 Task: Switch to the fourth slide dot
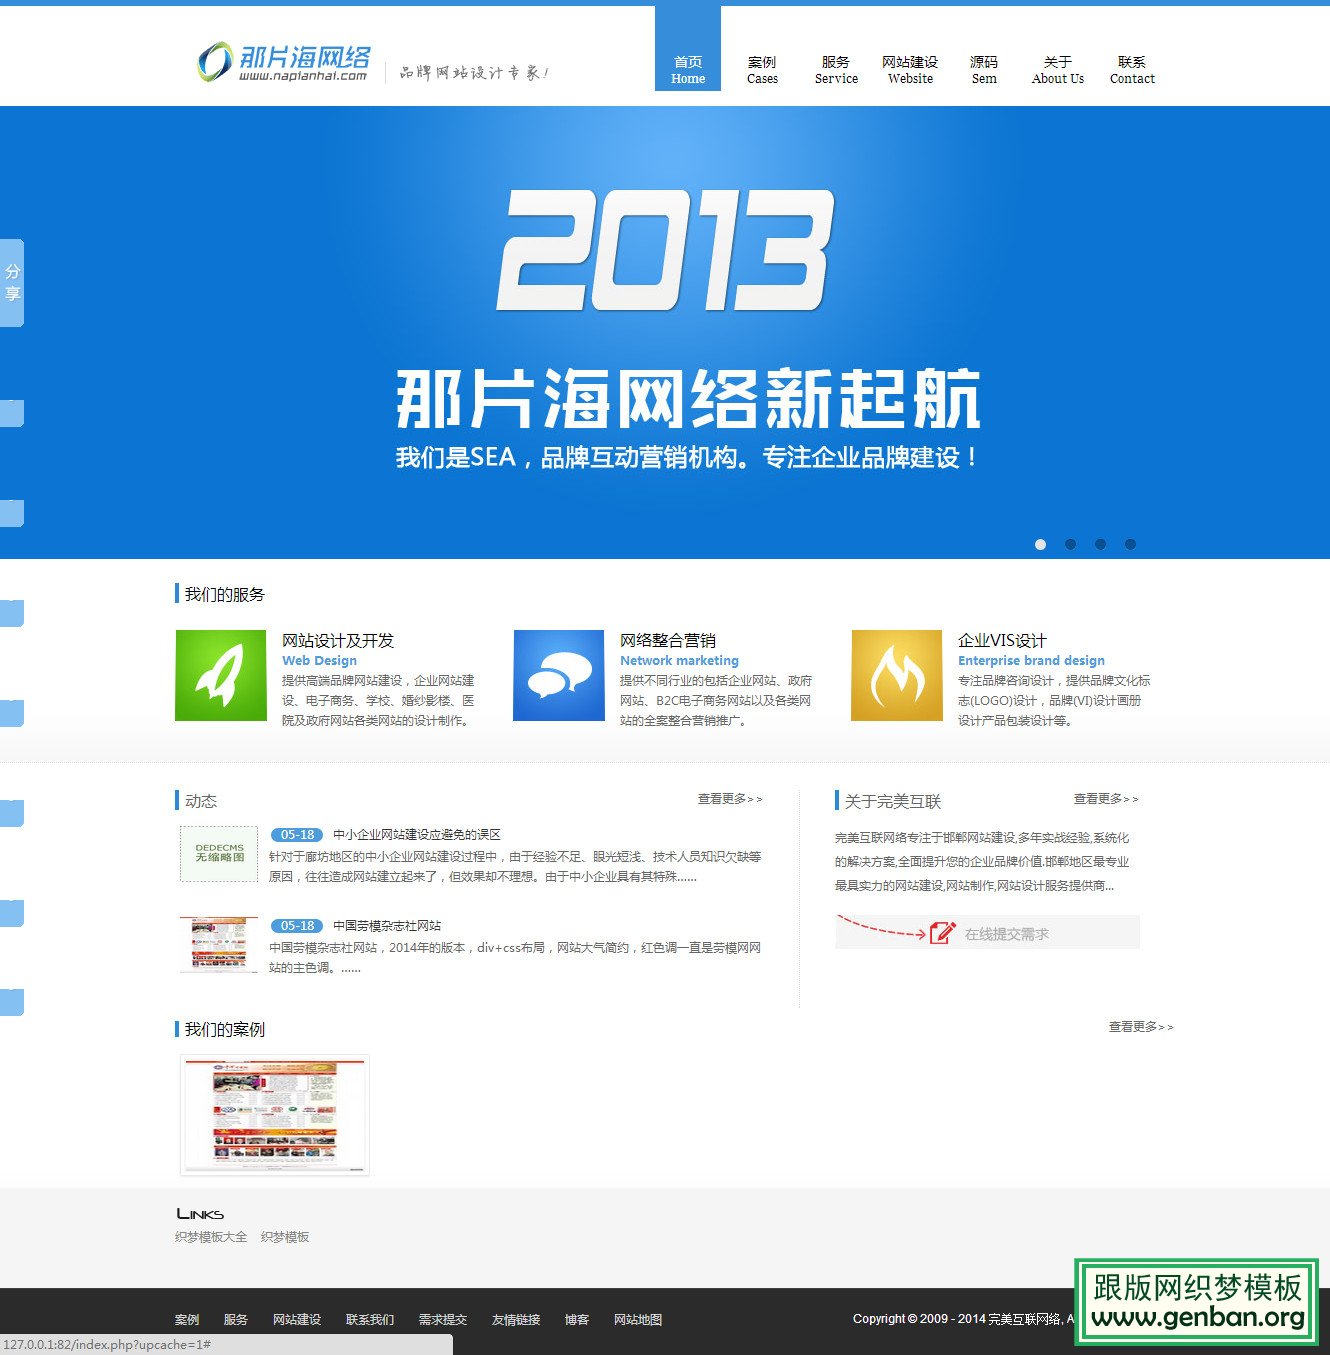coord(1131,544)
